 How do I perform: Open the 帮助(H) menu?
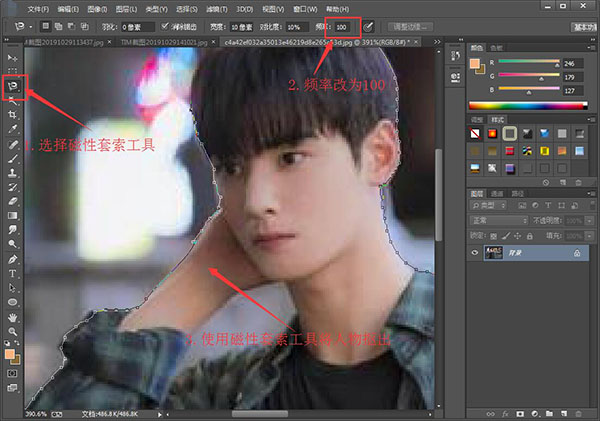tap(338, 9)
